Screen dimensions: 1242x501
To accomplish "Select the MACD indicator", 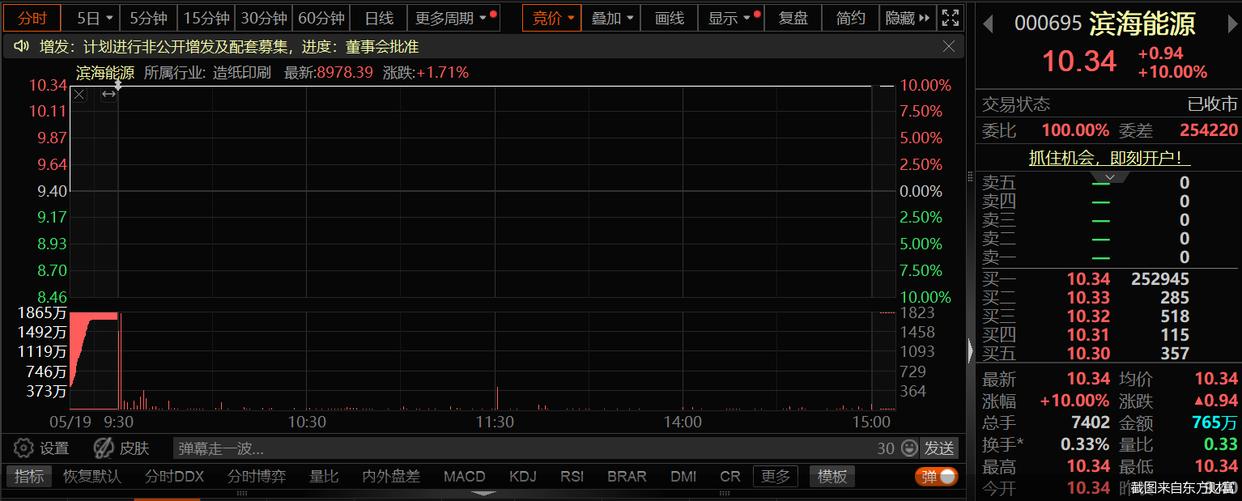I will [x=464, y=476].
